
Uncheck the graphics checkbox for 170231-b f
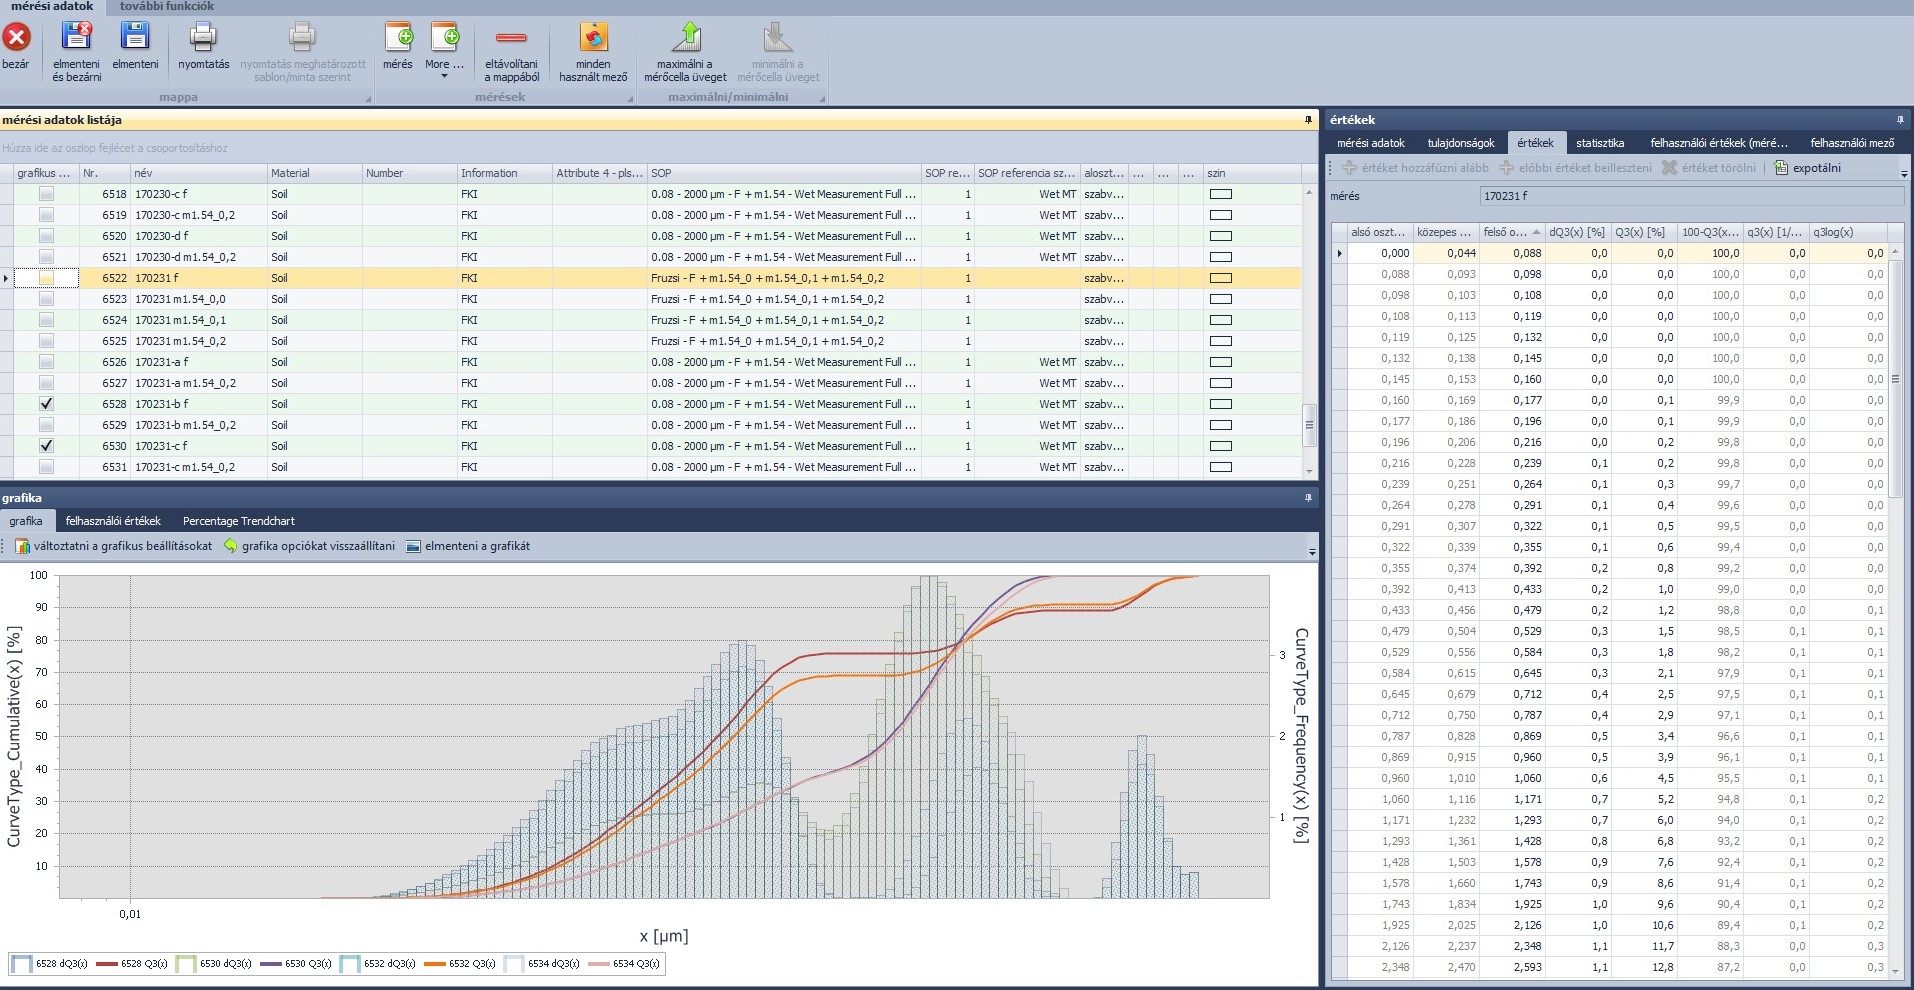(x=46, y=404)
